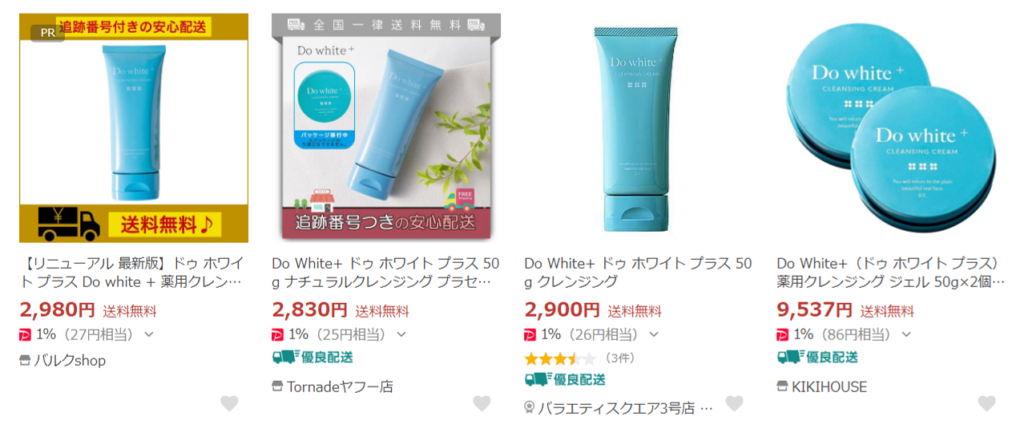Open the two-jar Do white cleansing cream thumbnail

pos(890,128)
